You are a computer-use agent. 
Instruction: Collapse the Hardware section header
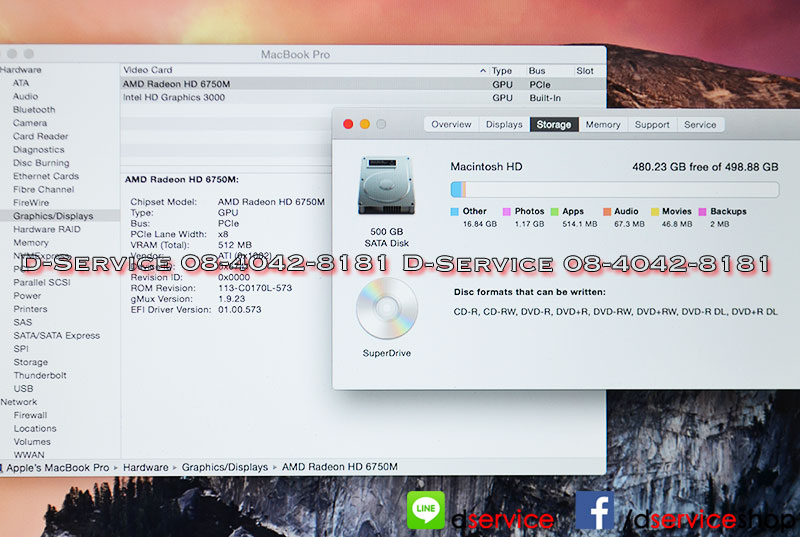(x=20, y=70)
